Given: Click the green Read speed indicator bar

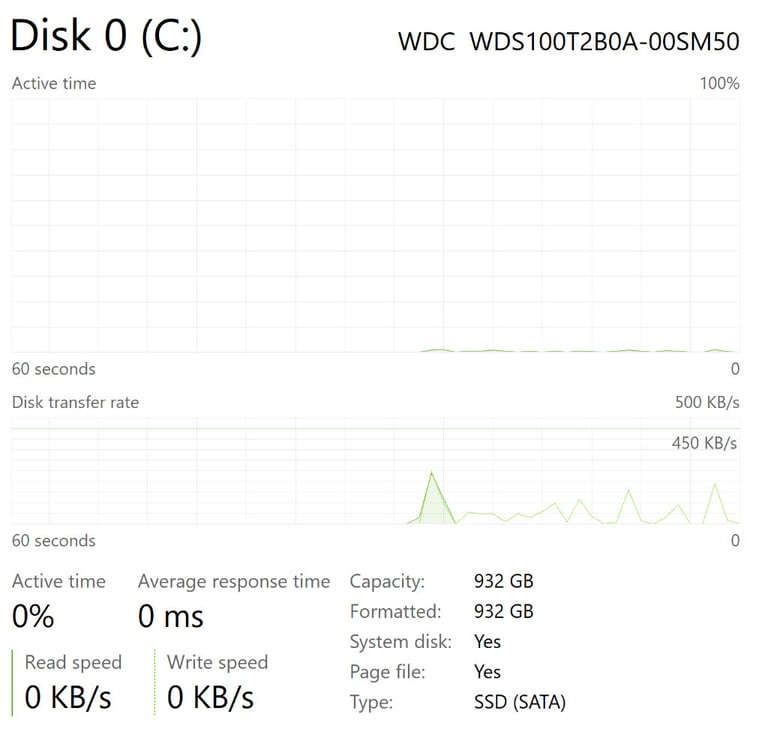Looking at the screenshot, I should pyautogui.click(x=12, y=683).
